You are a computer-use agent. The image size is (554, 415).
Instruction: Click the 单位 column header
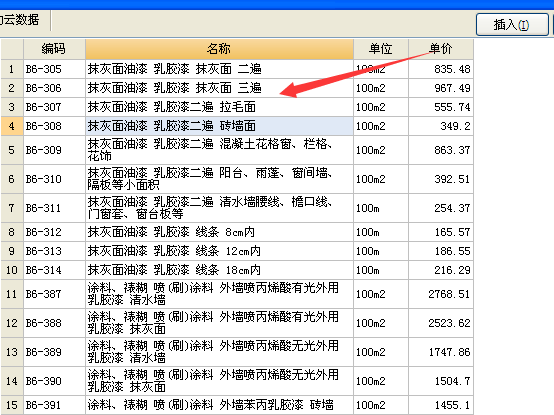tap(381, 49)
